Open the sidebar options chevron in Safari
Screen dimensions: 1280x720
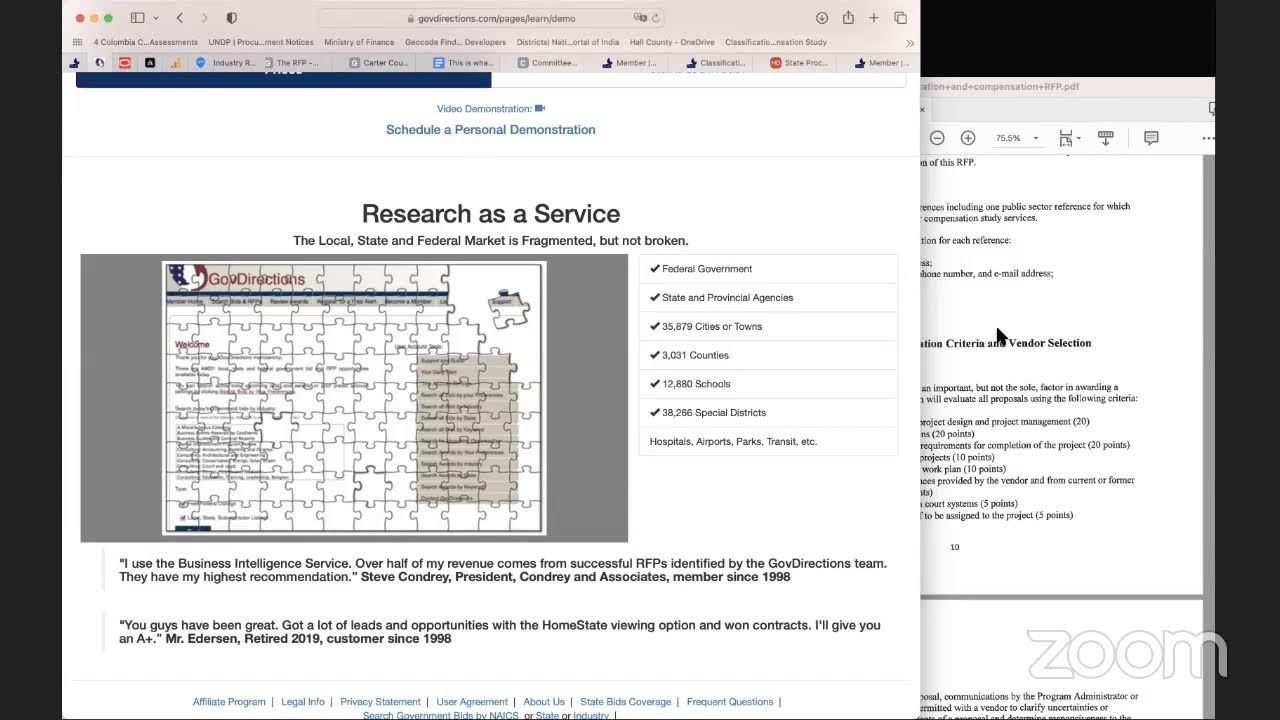click(155, 18)
